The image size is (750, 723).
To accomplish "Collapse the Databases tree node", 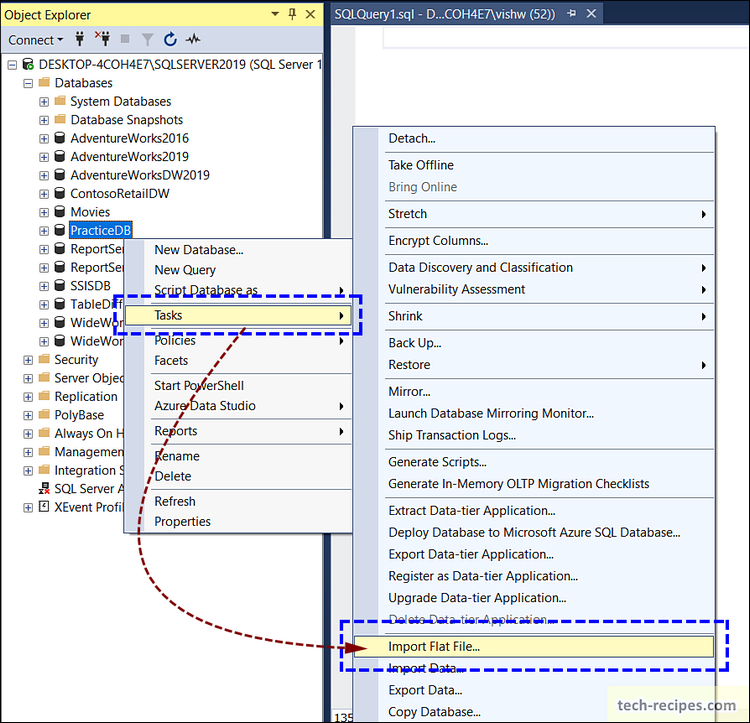I will pos(28,83).
